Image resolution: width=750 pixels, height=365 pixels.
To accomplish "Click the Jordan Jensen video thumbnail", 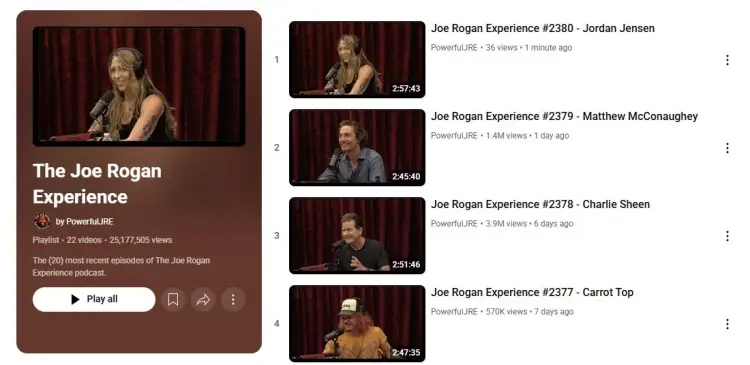I will click(x=357, y=59).
